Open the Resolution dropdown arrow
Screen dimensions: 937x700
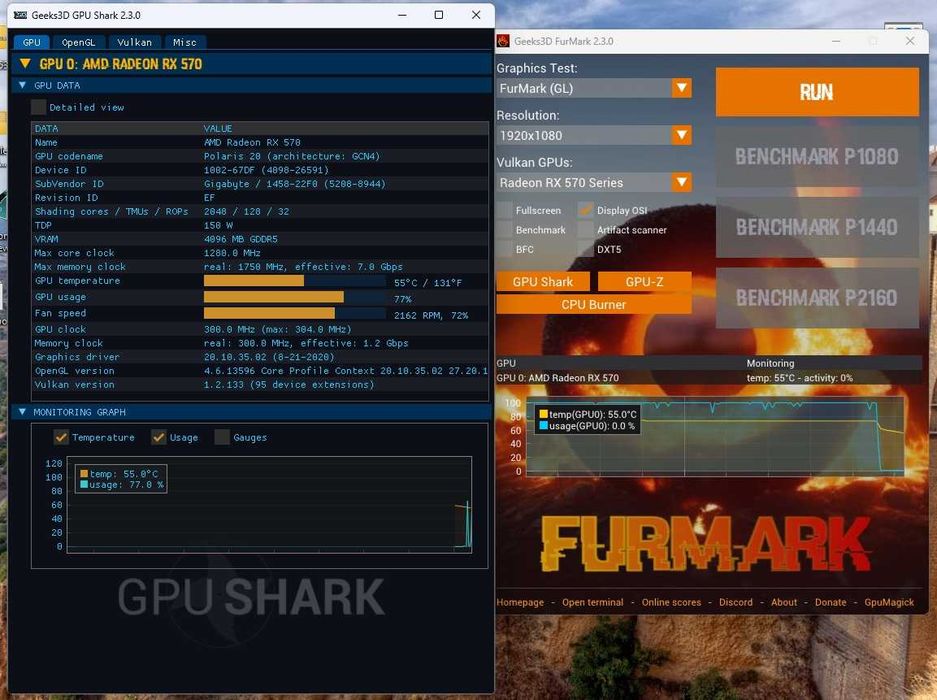pos(681,136)
